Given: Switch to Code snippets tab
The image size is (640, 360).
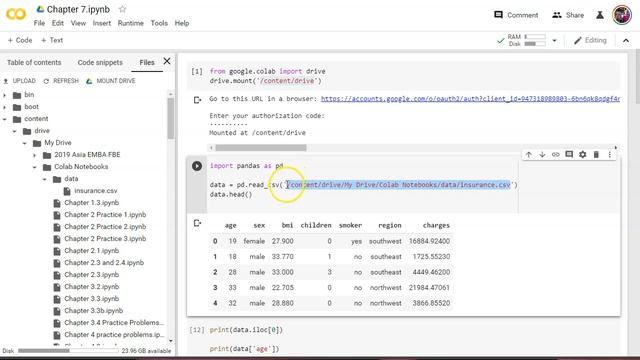Looking at the screenshot, I should click(x=100, y=62).
